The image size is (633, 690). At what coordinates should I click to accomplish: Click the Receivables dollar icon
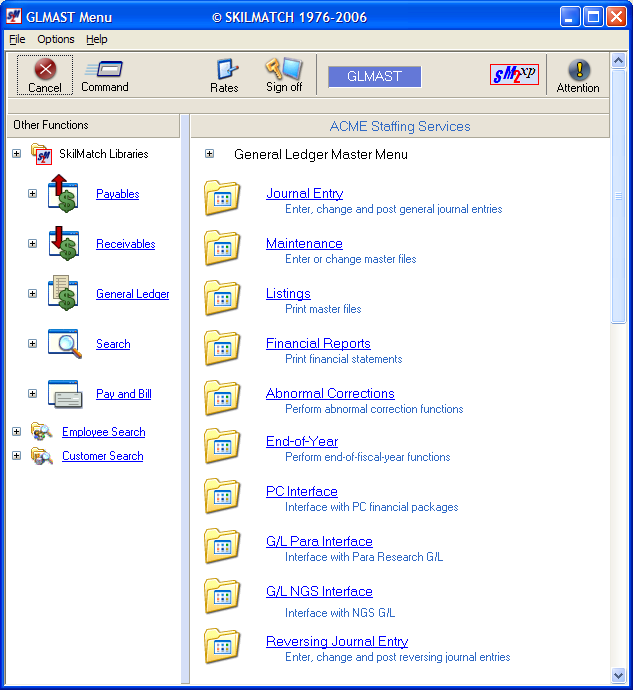pos(63,243)
